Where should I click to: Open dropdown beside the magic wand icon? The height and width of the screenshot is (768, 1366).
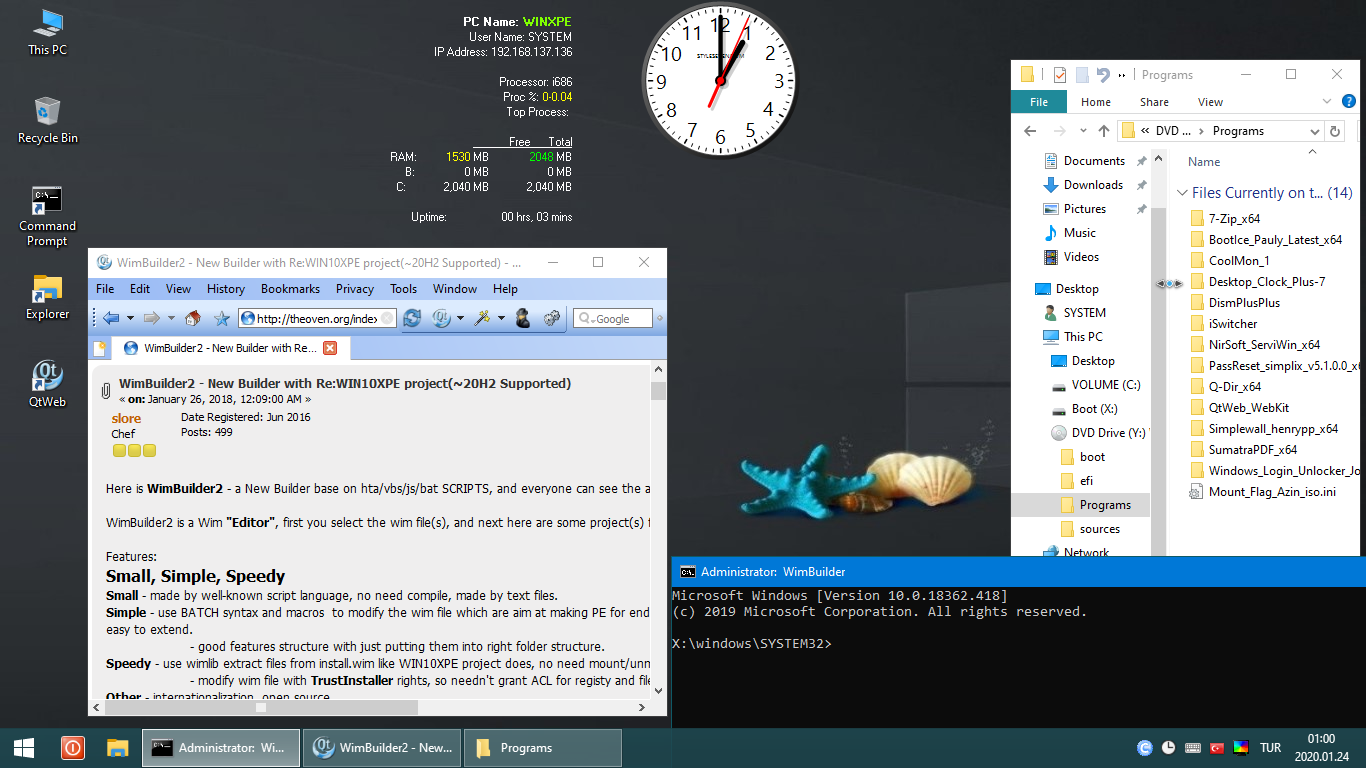point(500,319)
